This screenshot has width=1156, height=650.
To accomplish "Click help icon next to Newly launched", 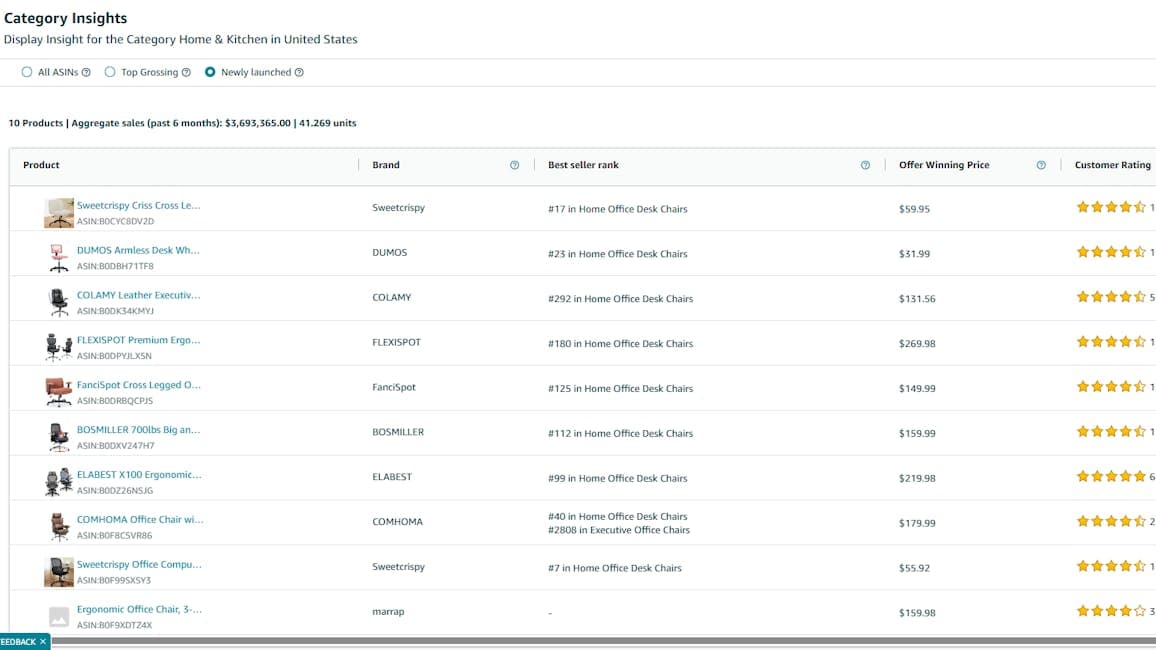I will click(299, 72).
